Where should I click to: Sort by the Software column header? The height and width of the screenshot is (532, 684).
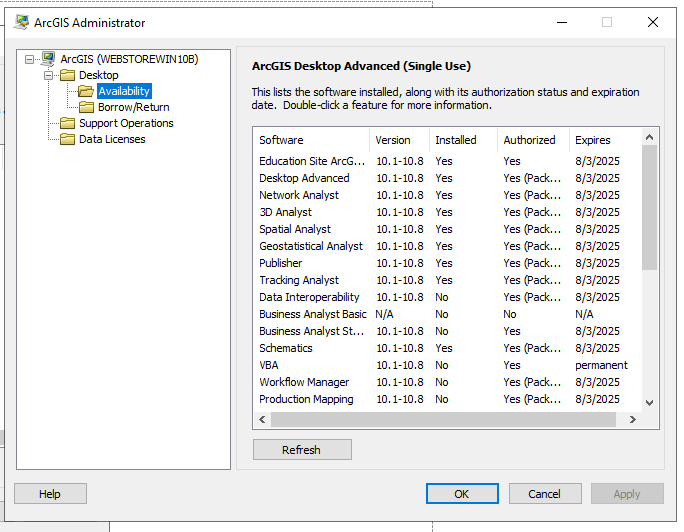pyautogui.click(x=311, y=140)
